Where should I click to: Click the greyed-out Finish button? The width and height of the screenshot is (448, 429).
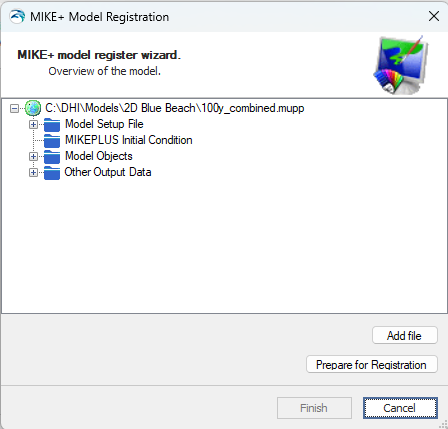tap(314, 408)
